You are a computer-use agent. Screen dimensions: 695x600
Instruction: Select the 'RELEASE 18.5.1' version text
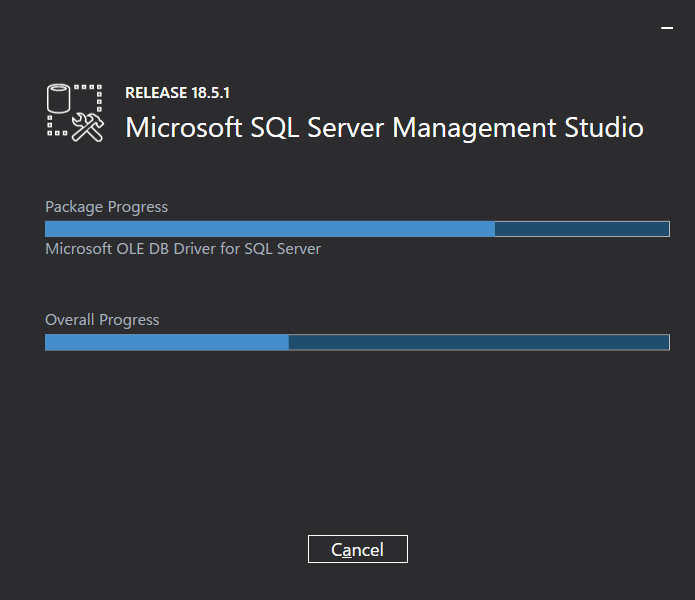tap(177, 93)
